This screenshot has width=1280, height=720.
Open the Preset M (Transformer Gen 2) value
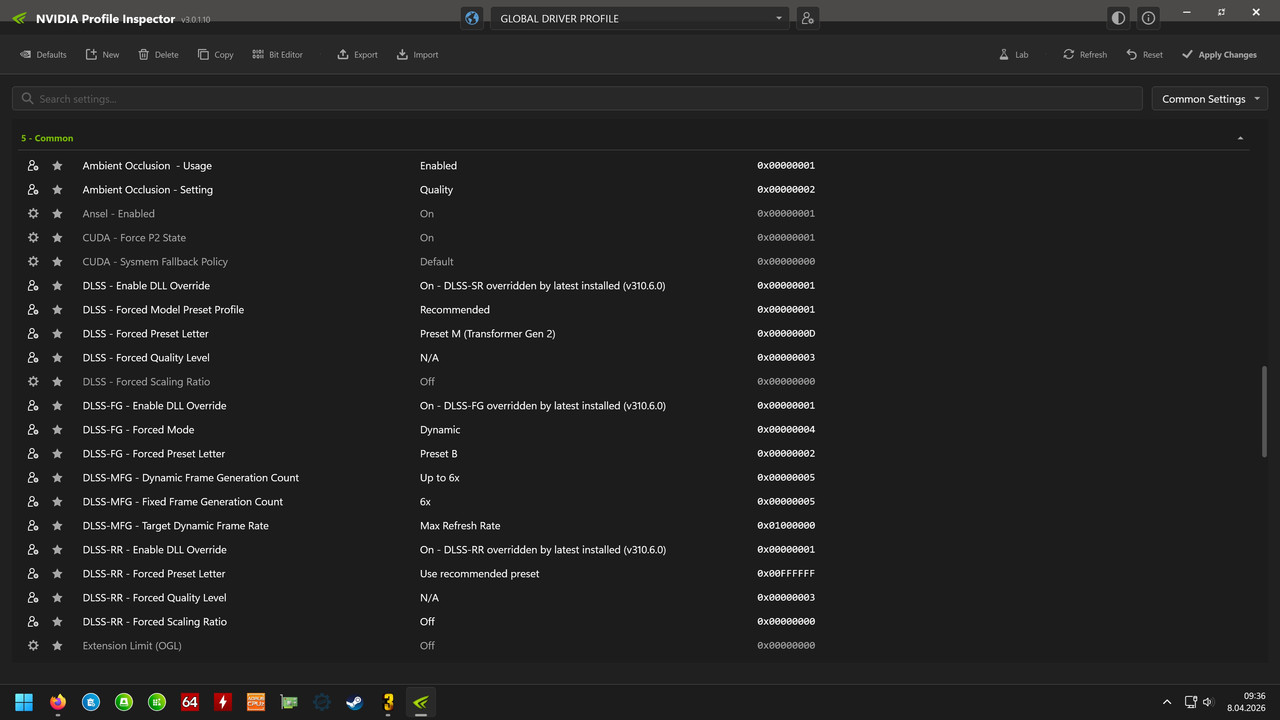[x=487, y=334]
